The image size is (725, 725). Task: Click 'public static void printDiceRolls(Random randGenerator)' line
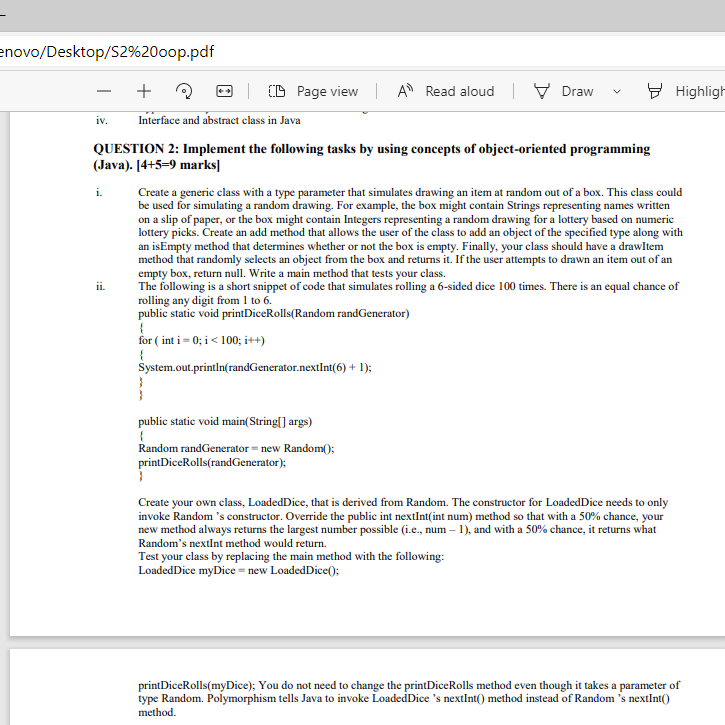coord(274,313)
